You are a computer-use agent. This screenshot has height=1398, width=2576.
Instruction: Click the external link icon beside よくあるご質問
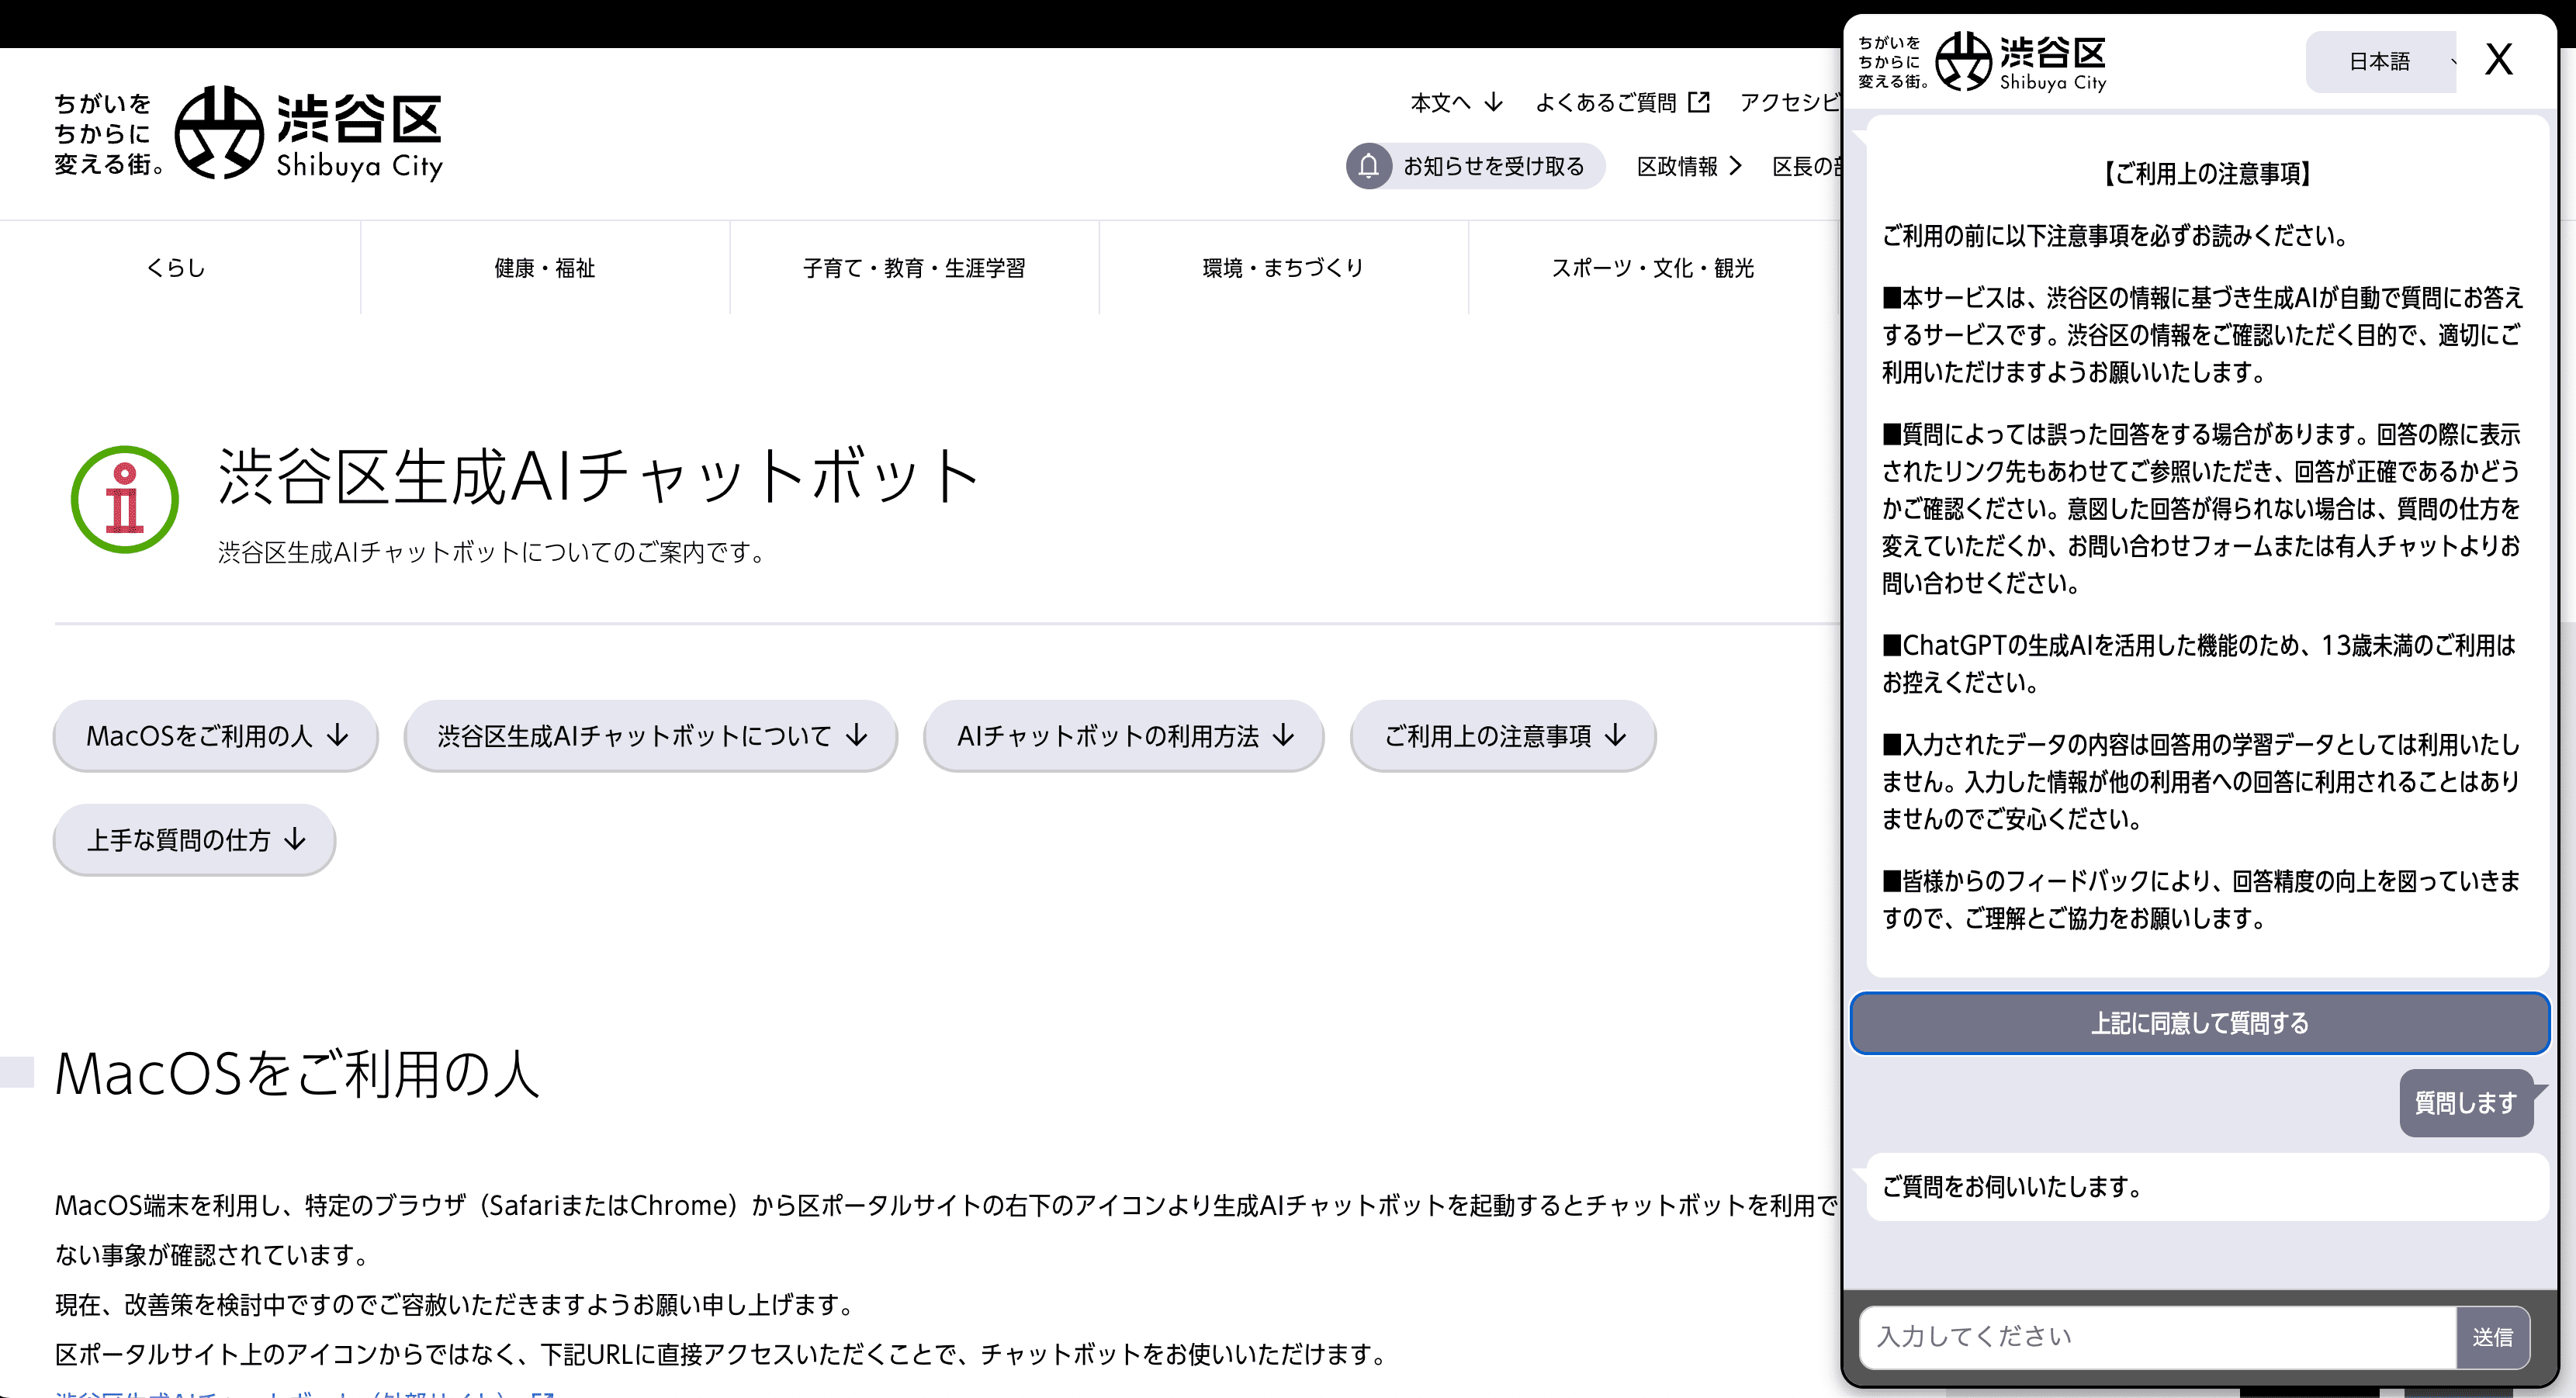point(1700,101)
